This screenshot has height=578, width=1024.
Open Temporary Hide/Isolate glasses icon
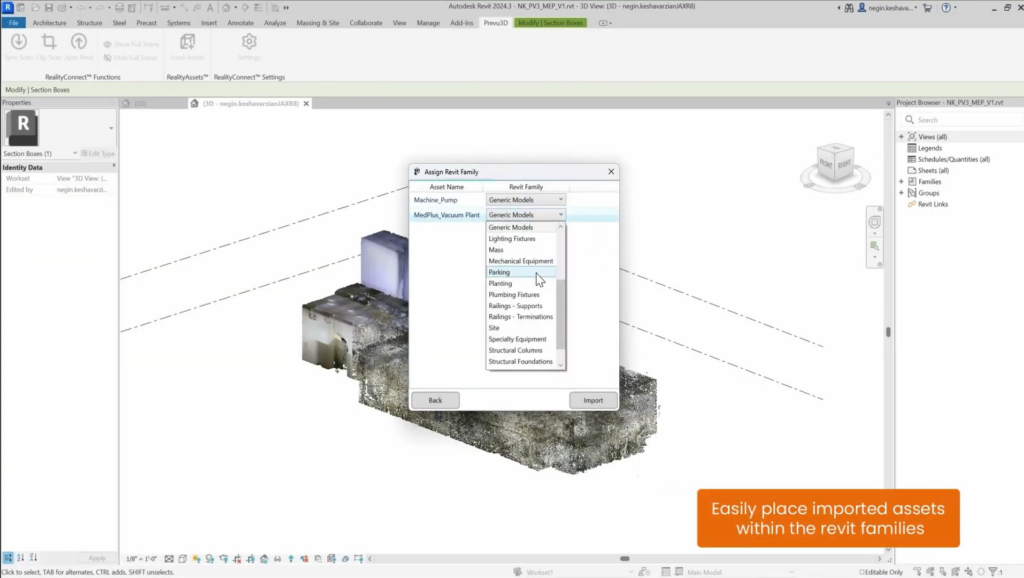pos(278,559)
